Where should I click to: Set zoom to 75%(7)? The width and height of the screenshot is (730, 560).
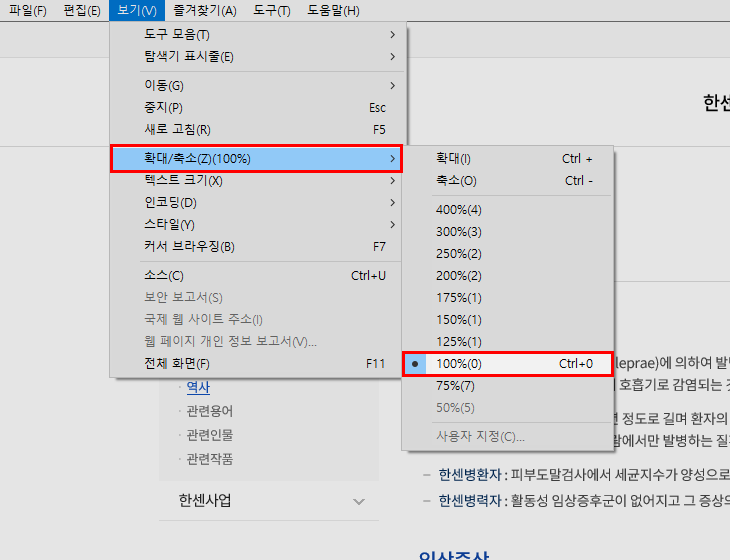pyautogui.click(x=455, y=386)
